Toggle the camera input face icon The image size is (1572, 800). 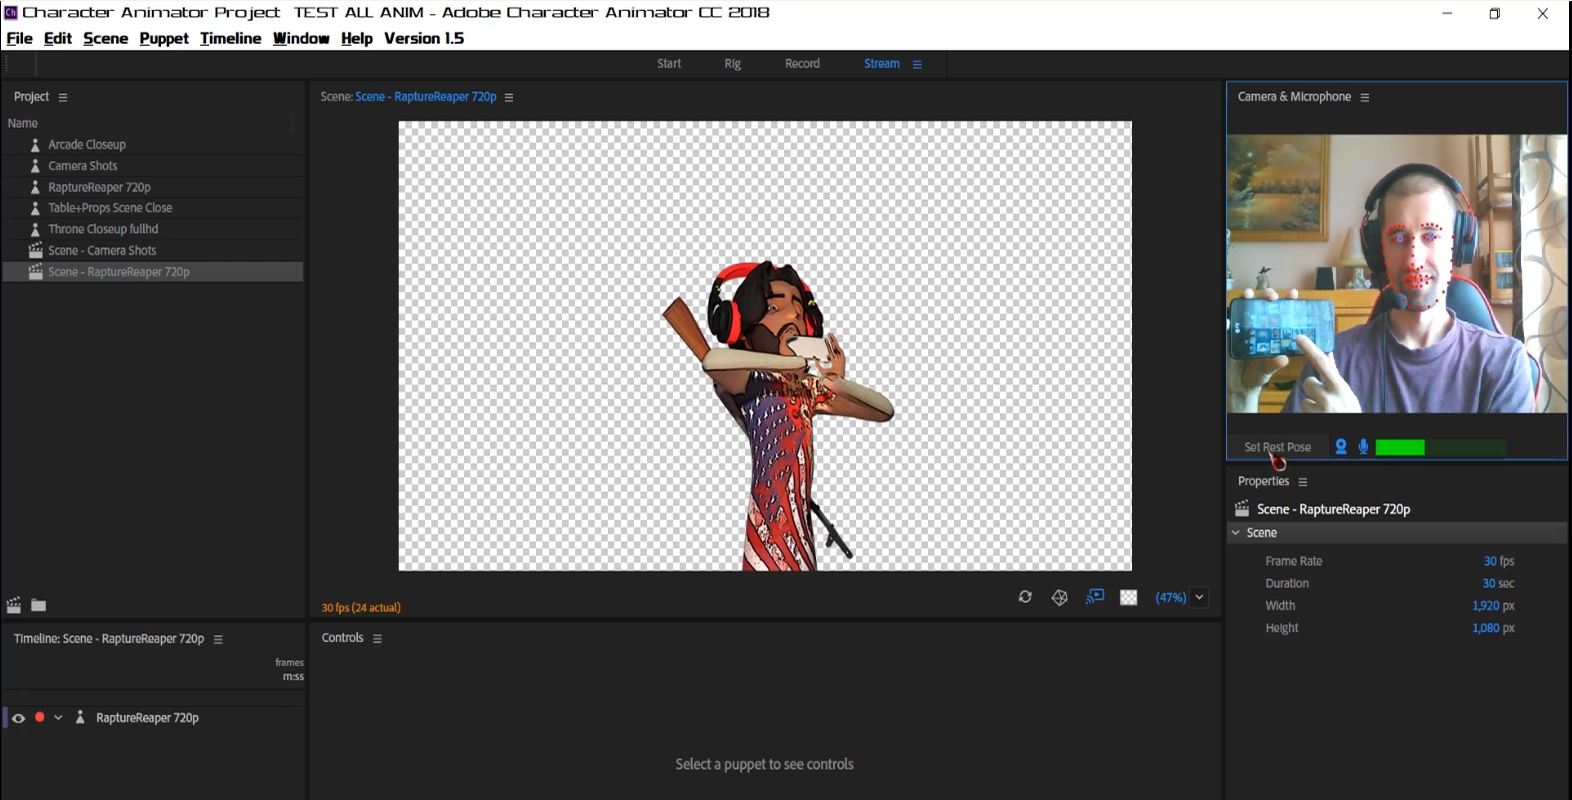coord(1341,447)
